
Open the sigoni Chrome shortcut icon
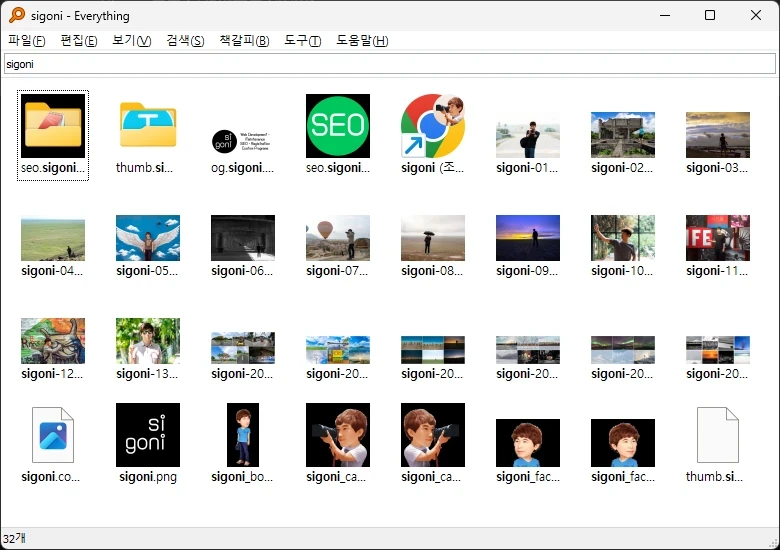pyautogui.click(x=432, y=126)
